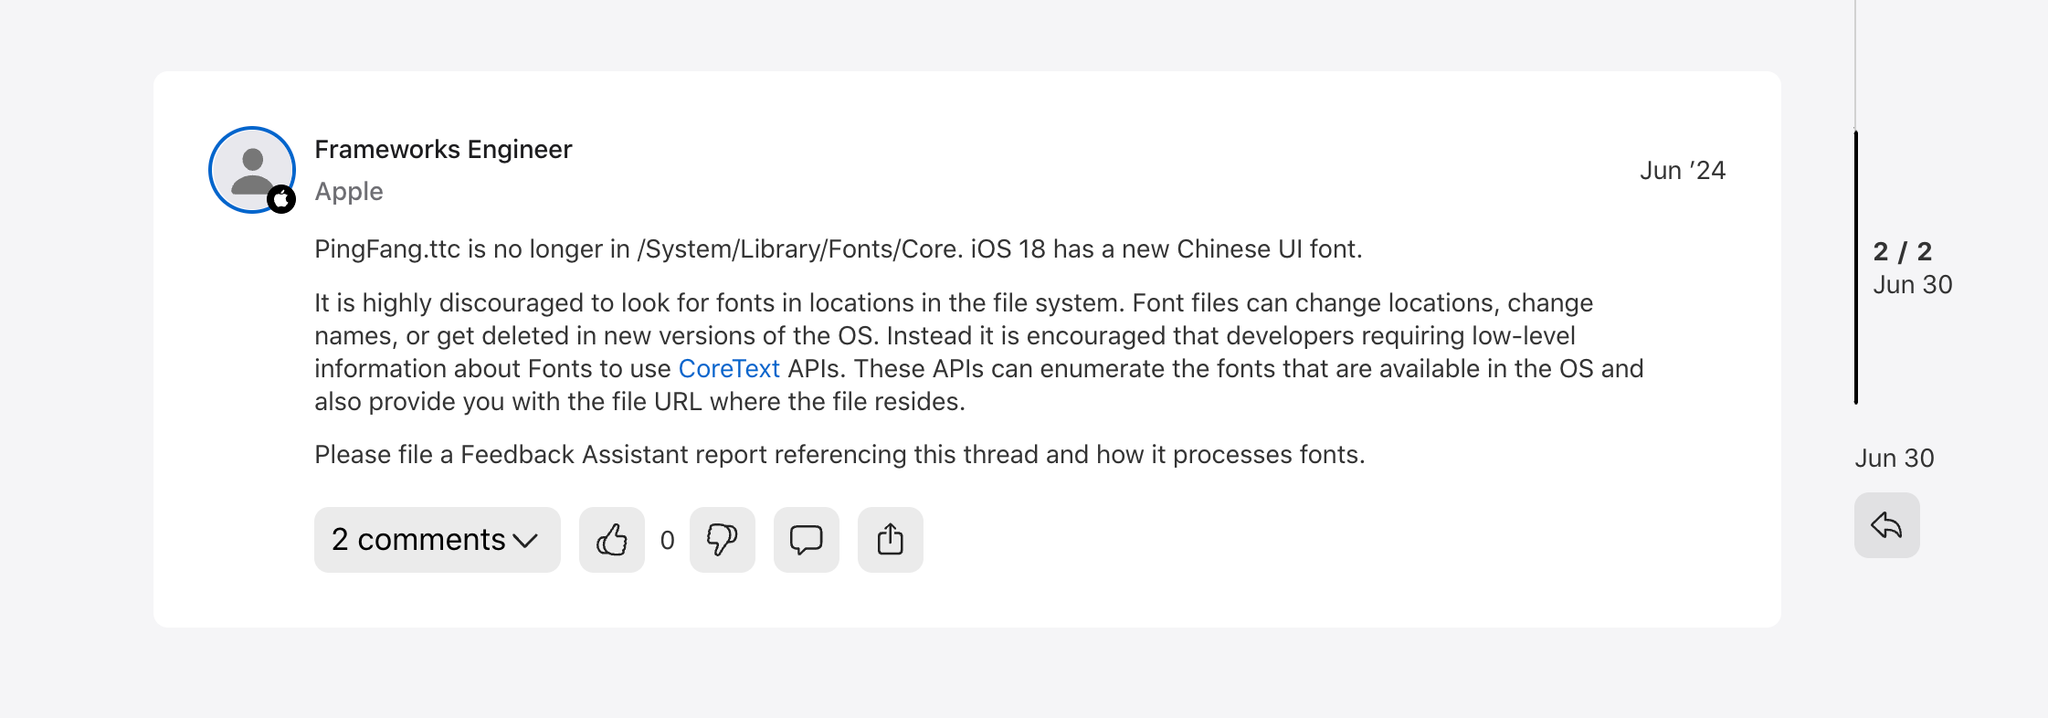Click the Feedback Assistant report sentence
This screenshot has width=2048, height=718.
click(x=839, y=455)
